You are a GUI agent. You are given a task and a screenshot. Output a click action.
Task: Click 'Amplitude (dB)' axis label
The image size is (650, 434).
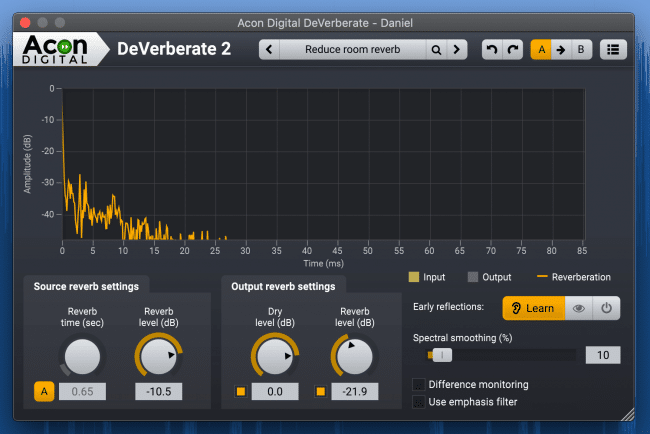pyautogui.click(x=27, y=164)
